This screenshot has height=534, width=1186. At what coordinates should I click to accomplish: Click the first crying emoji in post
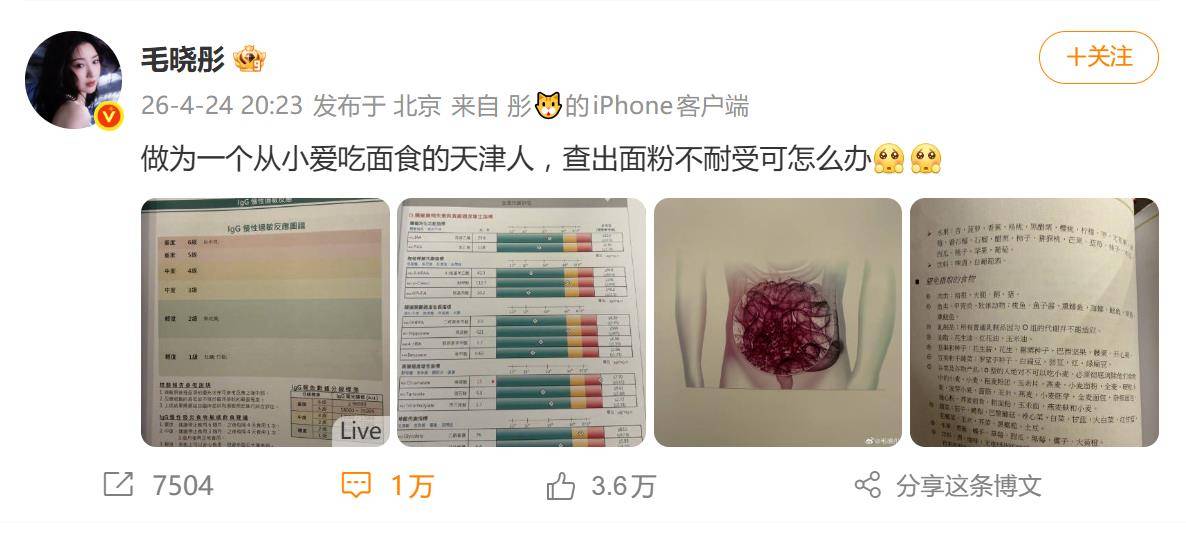coord(888,159)
